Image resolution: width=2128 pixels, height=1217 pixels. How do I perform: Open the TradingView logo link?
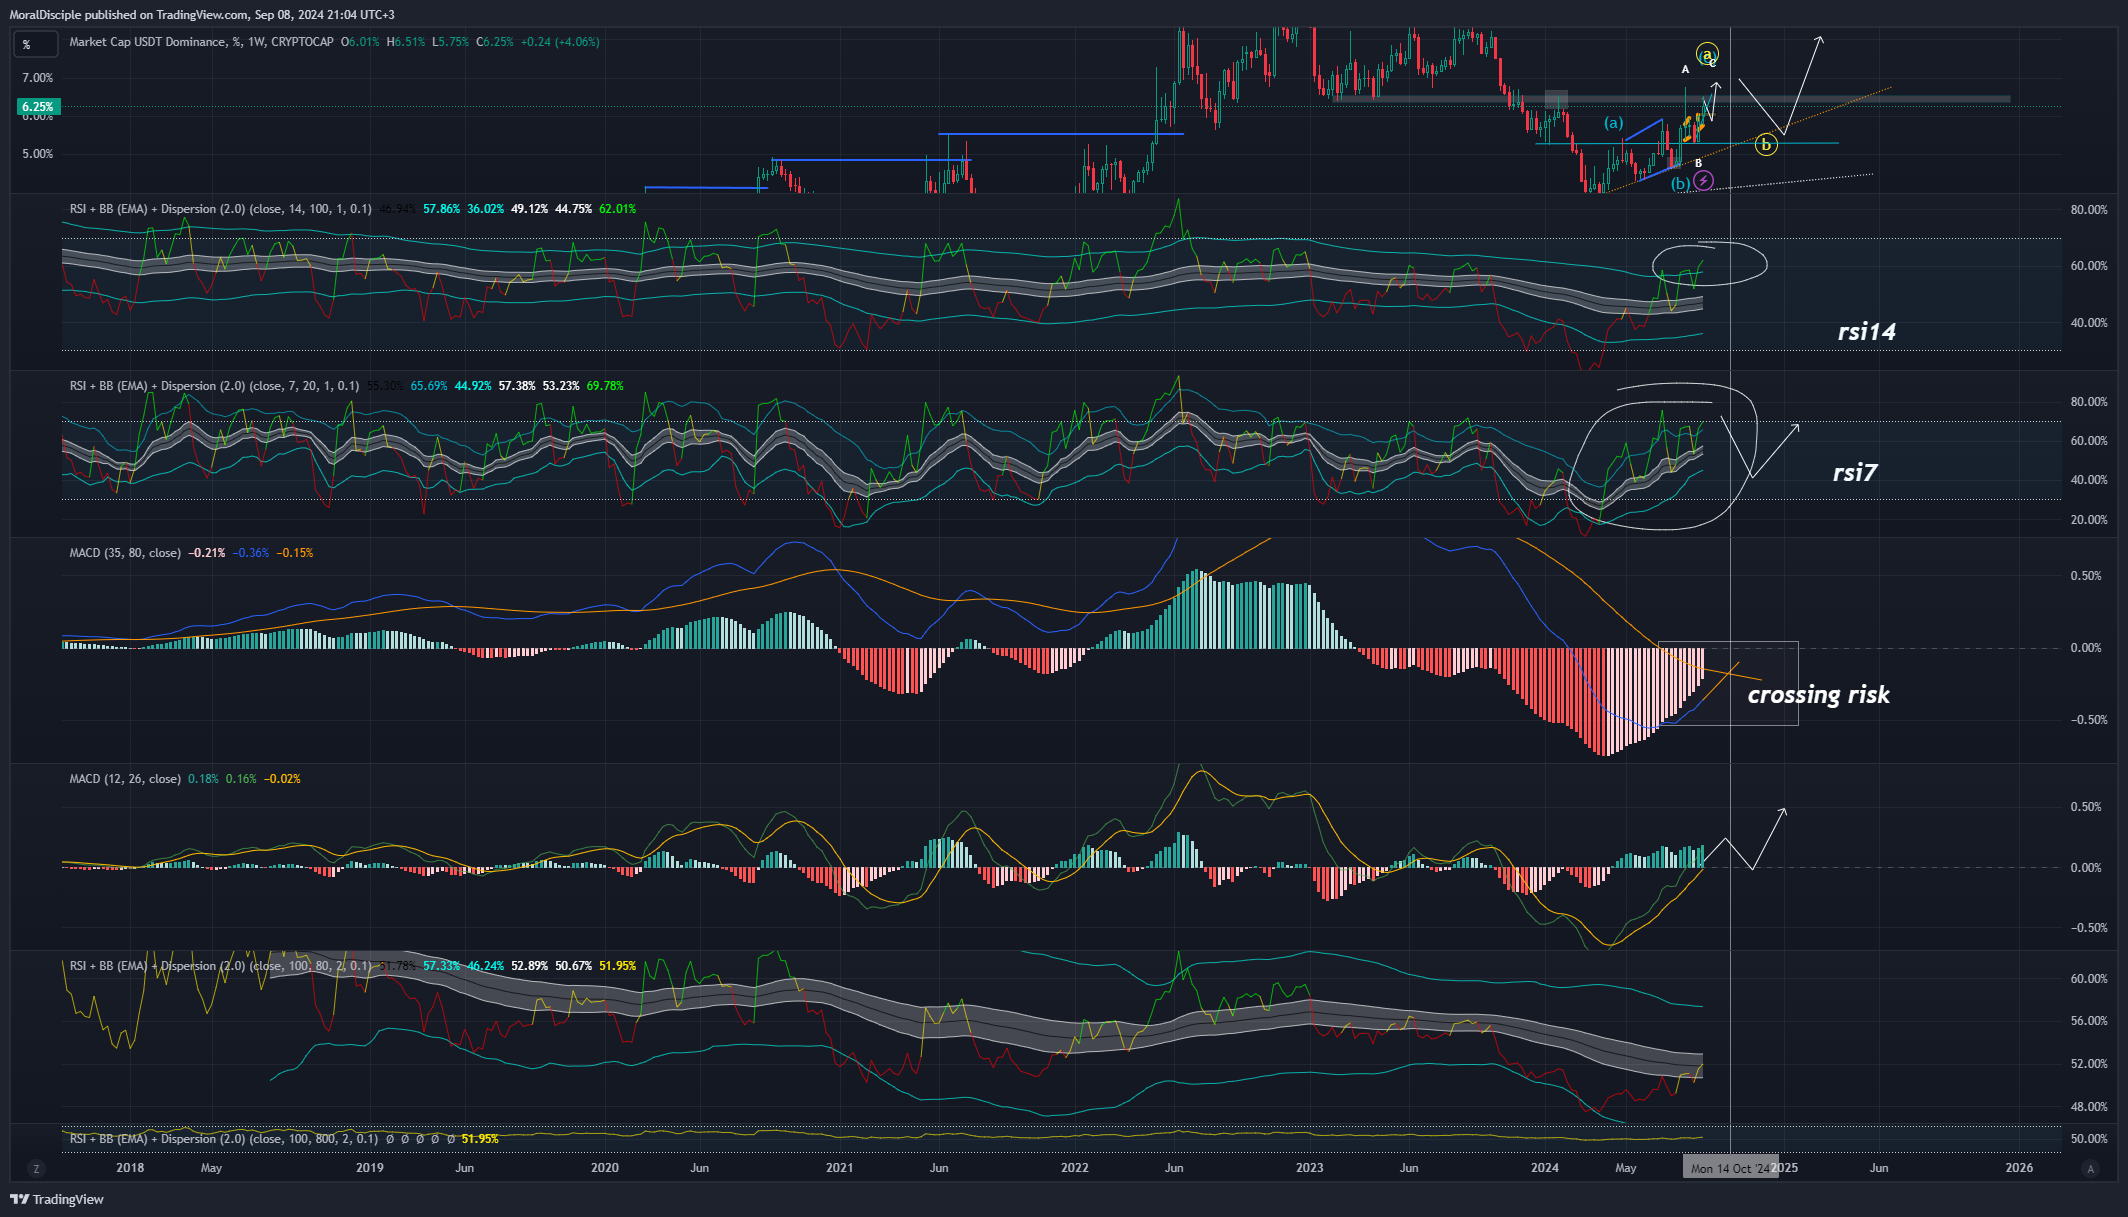tap(57, 1199)
